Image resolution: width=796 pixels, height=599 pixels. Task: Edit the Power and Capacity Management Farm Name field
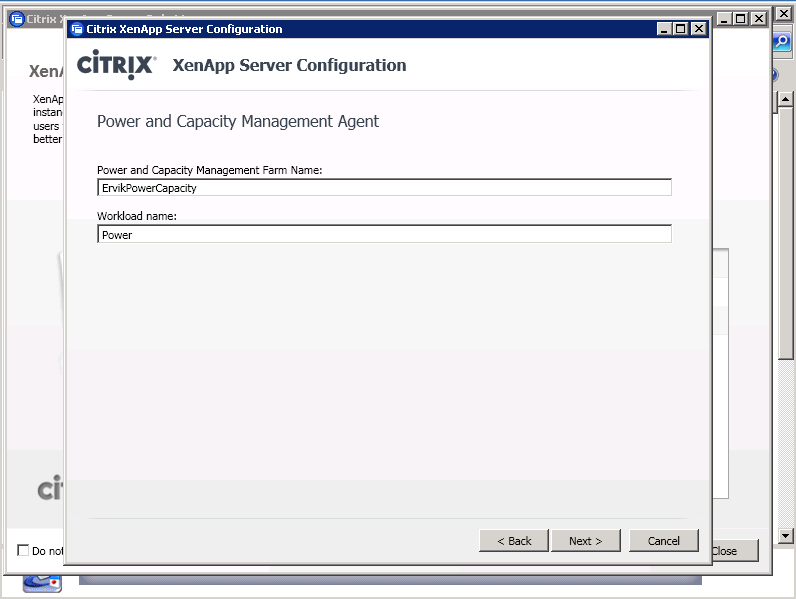point(384,187)
